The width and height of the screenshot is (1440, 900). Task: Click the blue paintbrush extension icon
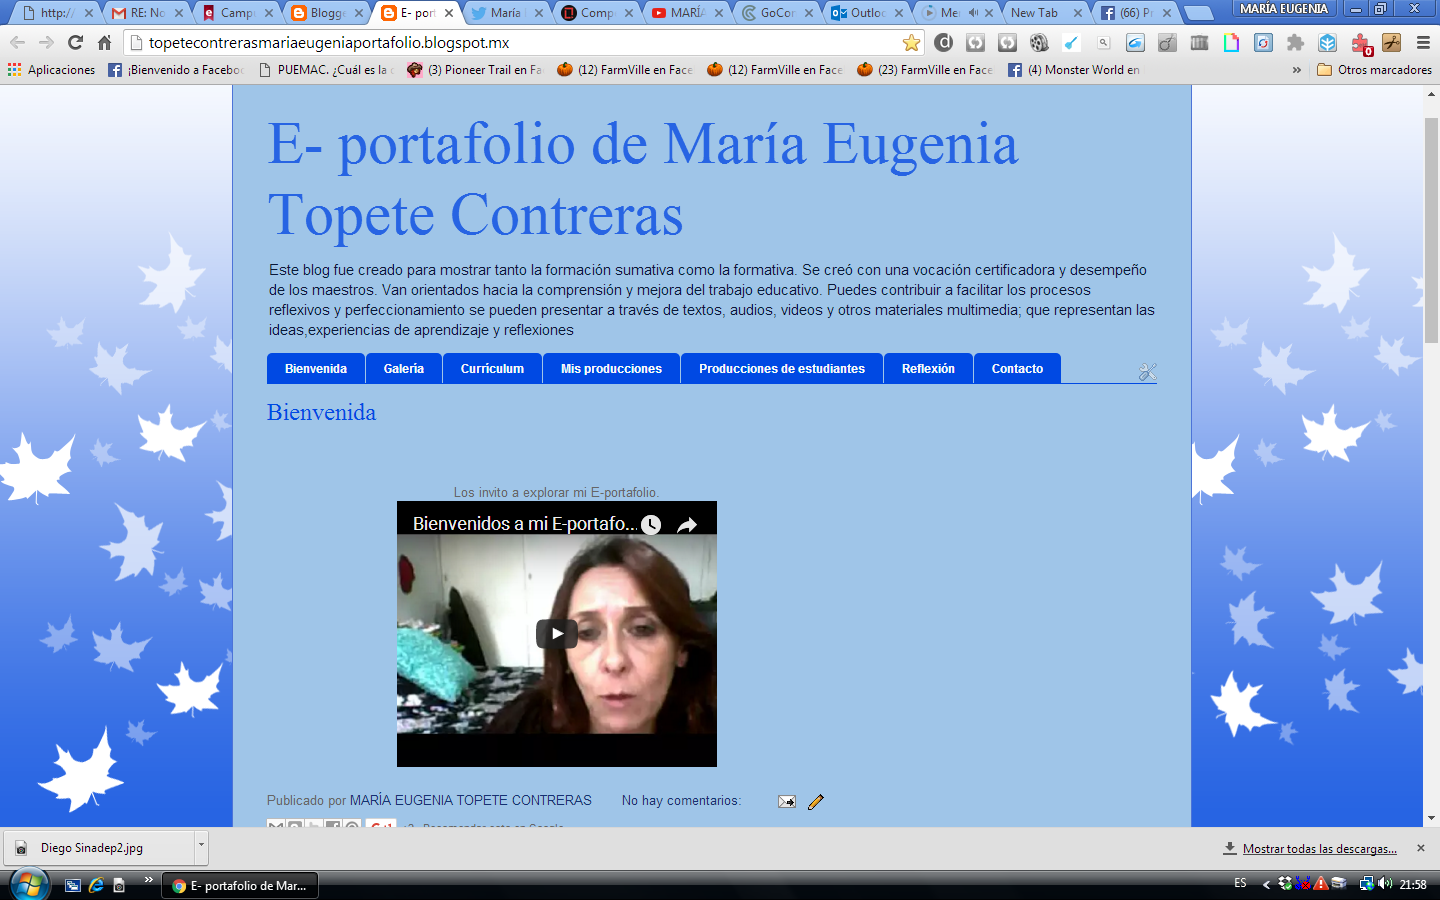1071,43
